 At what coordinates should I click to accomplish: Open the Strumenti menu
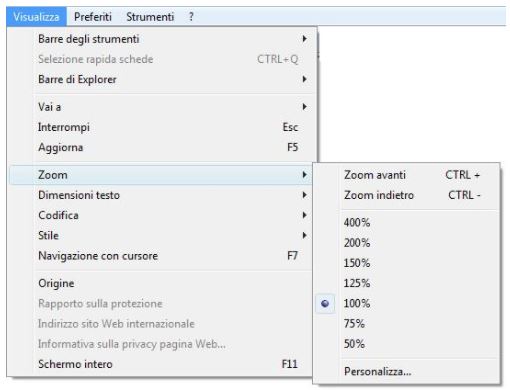[150, 17]
